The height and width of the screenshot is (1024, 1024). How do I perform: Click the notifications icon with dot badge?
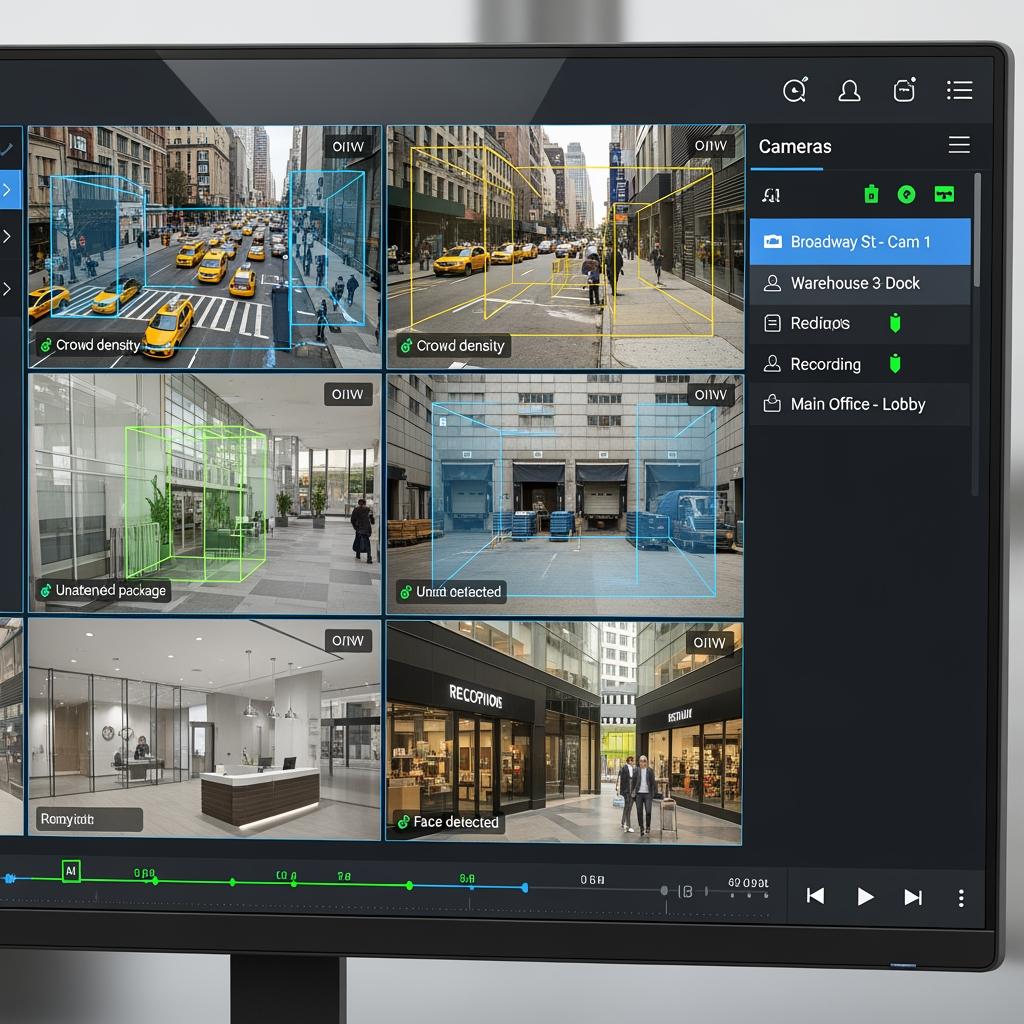coord(904,91)
